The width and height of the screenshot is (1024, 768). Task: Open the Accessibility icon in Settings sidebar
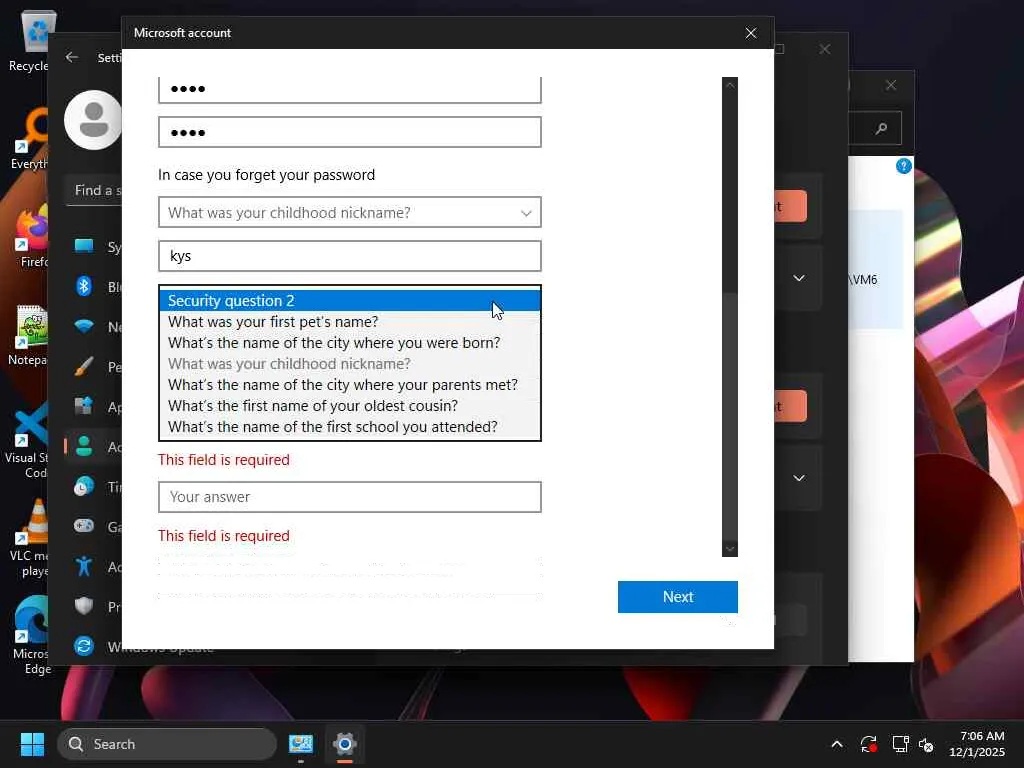pos(84,566)
